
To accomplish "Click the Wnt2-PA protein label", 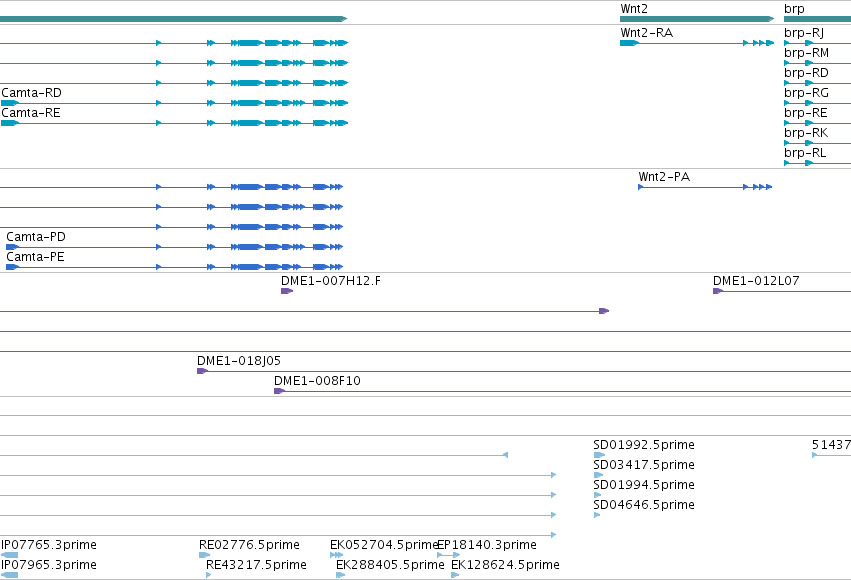I will (664, 177).
